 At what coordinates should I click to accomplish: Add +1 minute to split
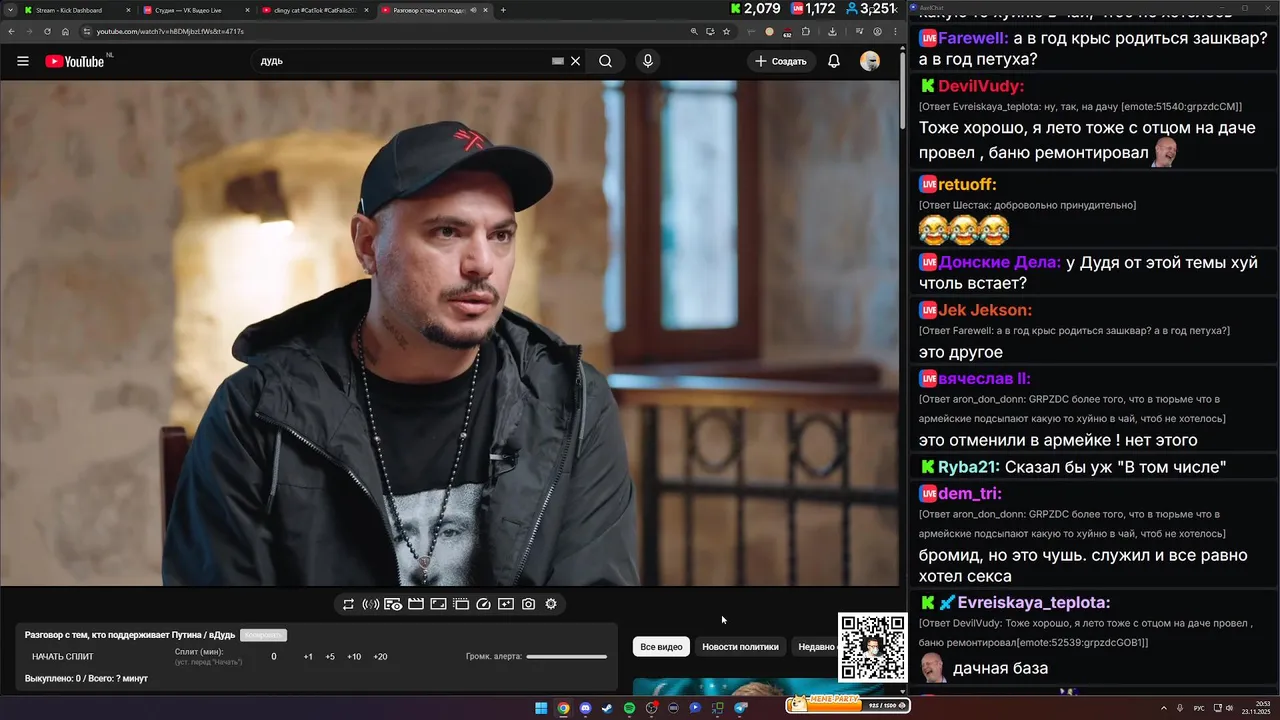click(308, 657)
